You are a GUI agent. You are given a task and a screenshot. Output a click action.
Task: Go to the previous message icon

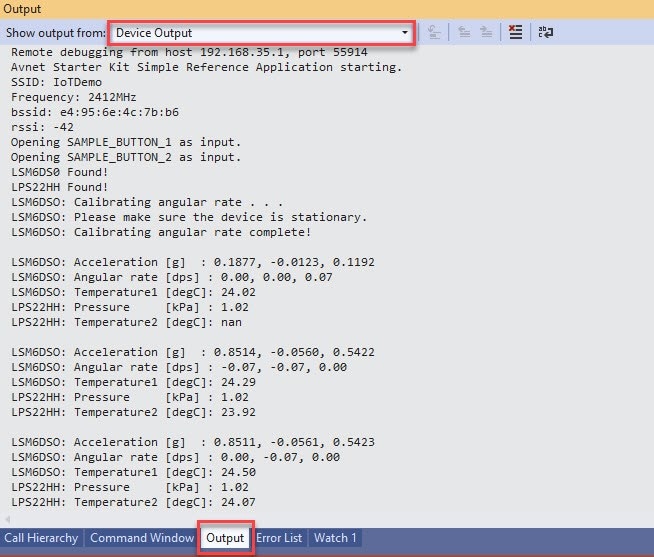(x=464, y=32)
